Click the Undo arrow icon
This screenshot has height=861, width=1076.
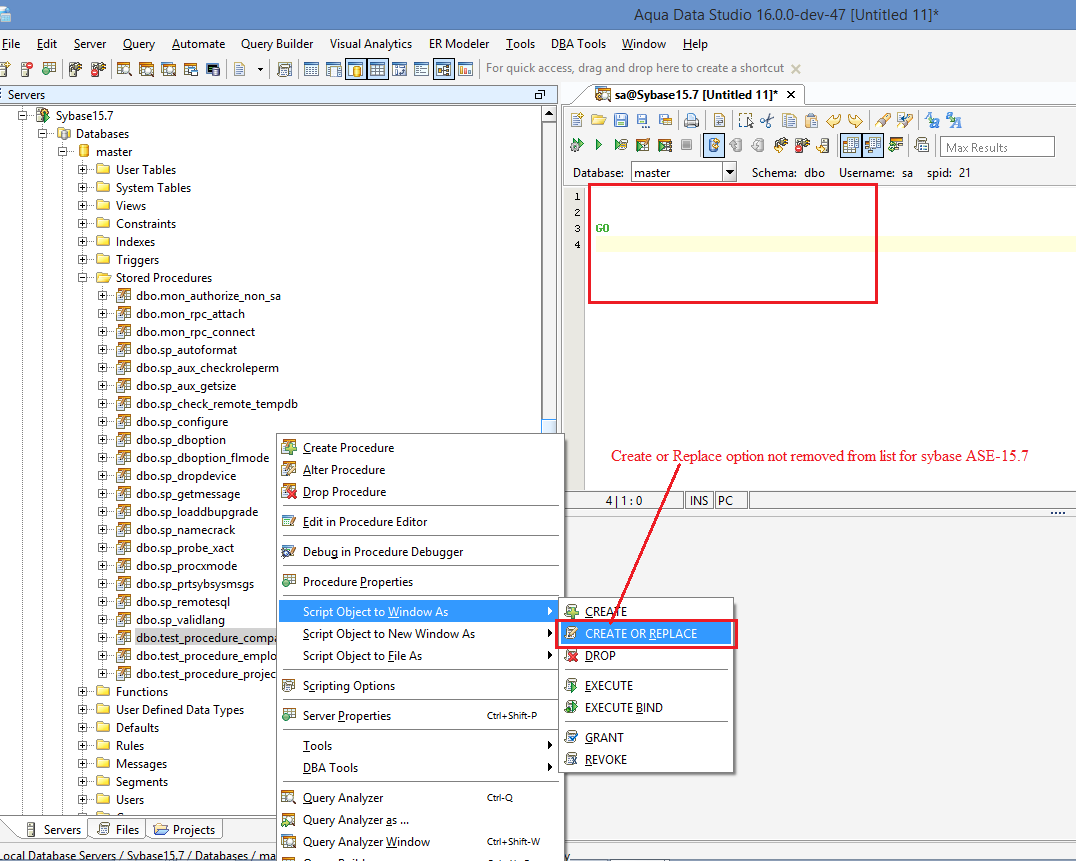(833, 121)
